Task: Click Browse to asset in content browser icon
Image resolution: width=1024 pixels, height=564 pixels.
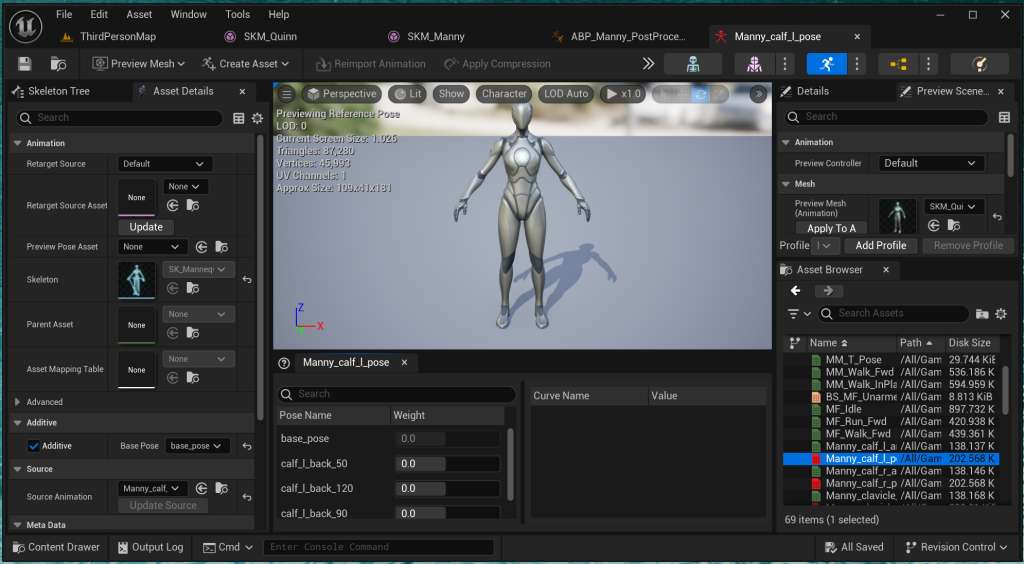Action: [x=58, y=63]
